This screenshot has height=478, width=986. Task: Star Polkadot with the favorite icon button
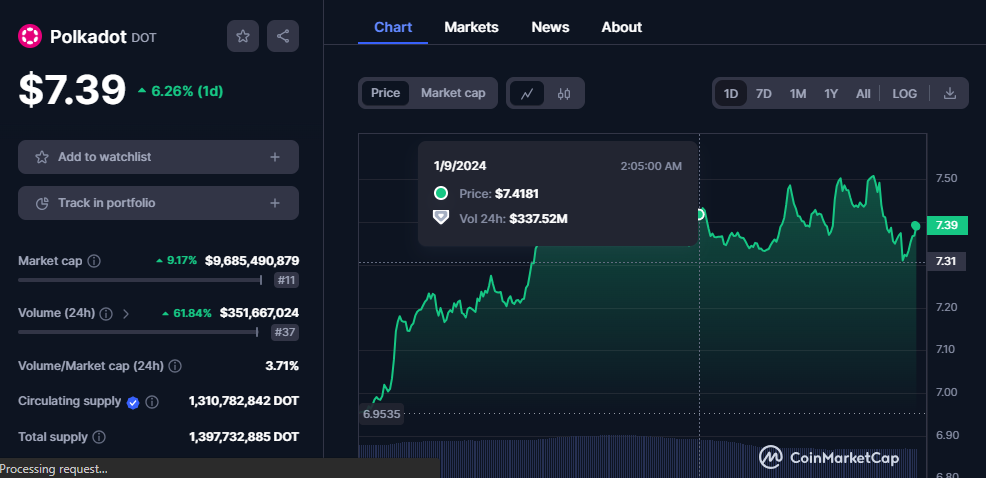(243, 36)
